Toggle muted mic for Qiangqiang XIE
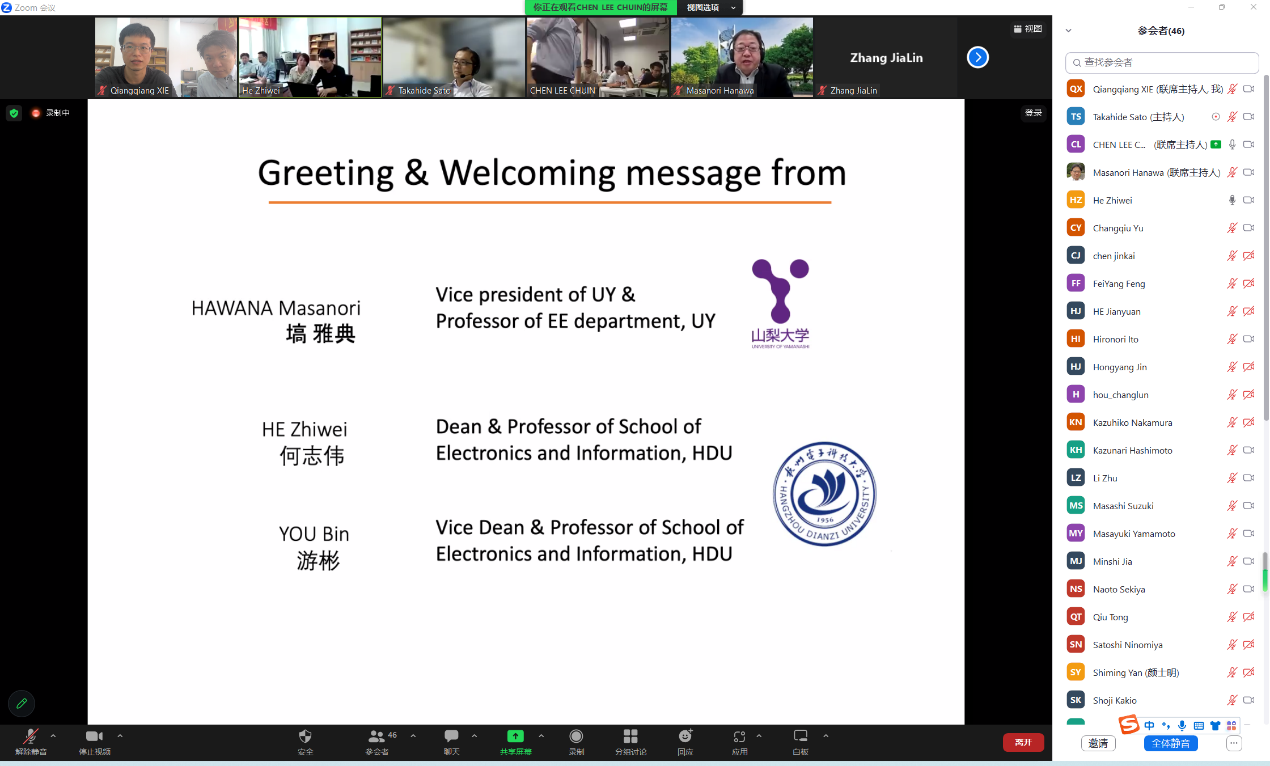The height and width of the screenshot is (766, 1270). pyautogui.click(x=1232, y=89)
